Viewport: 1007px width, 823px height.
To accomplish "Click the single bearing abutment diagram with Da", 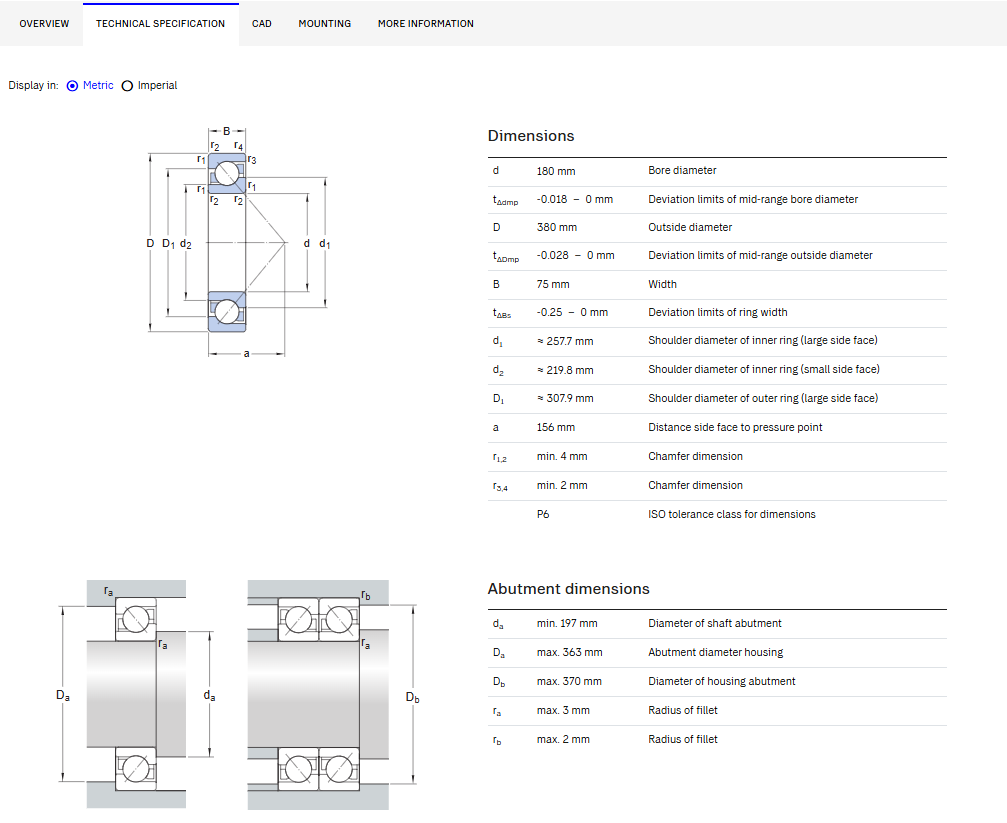I will click(136, 694).
